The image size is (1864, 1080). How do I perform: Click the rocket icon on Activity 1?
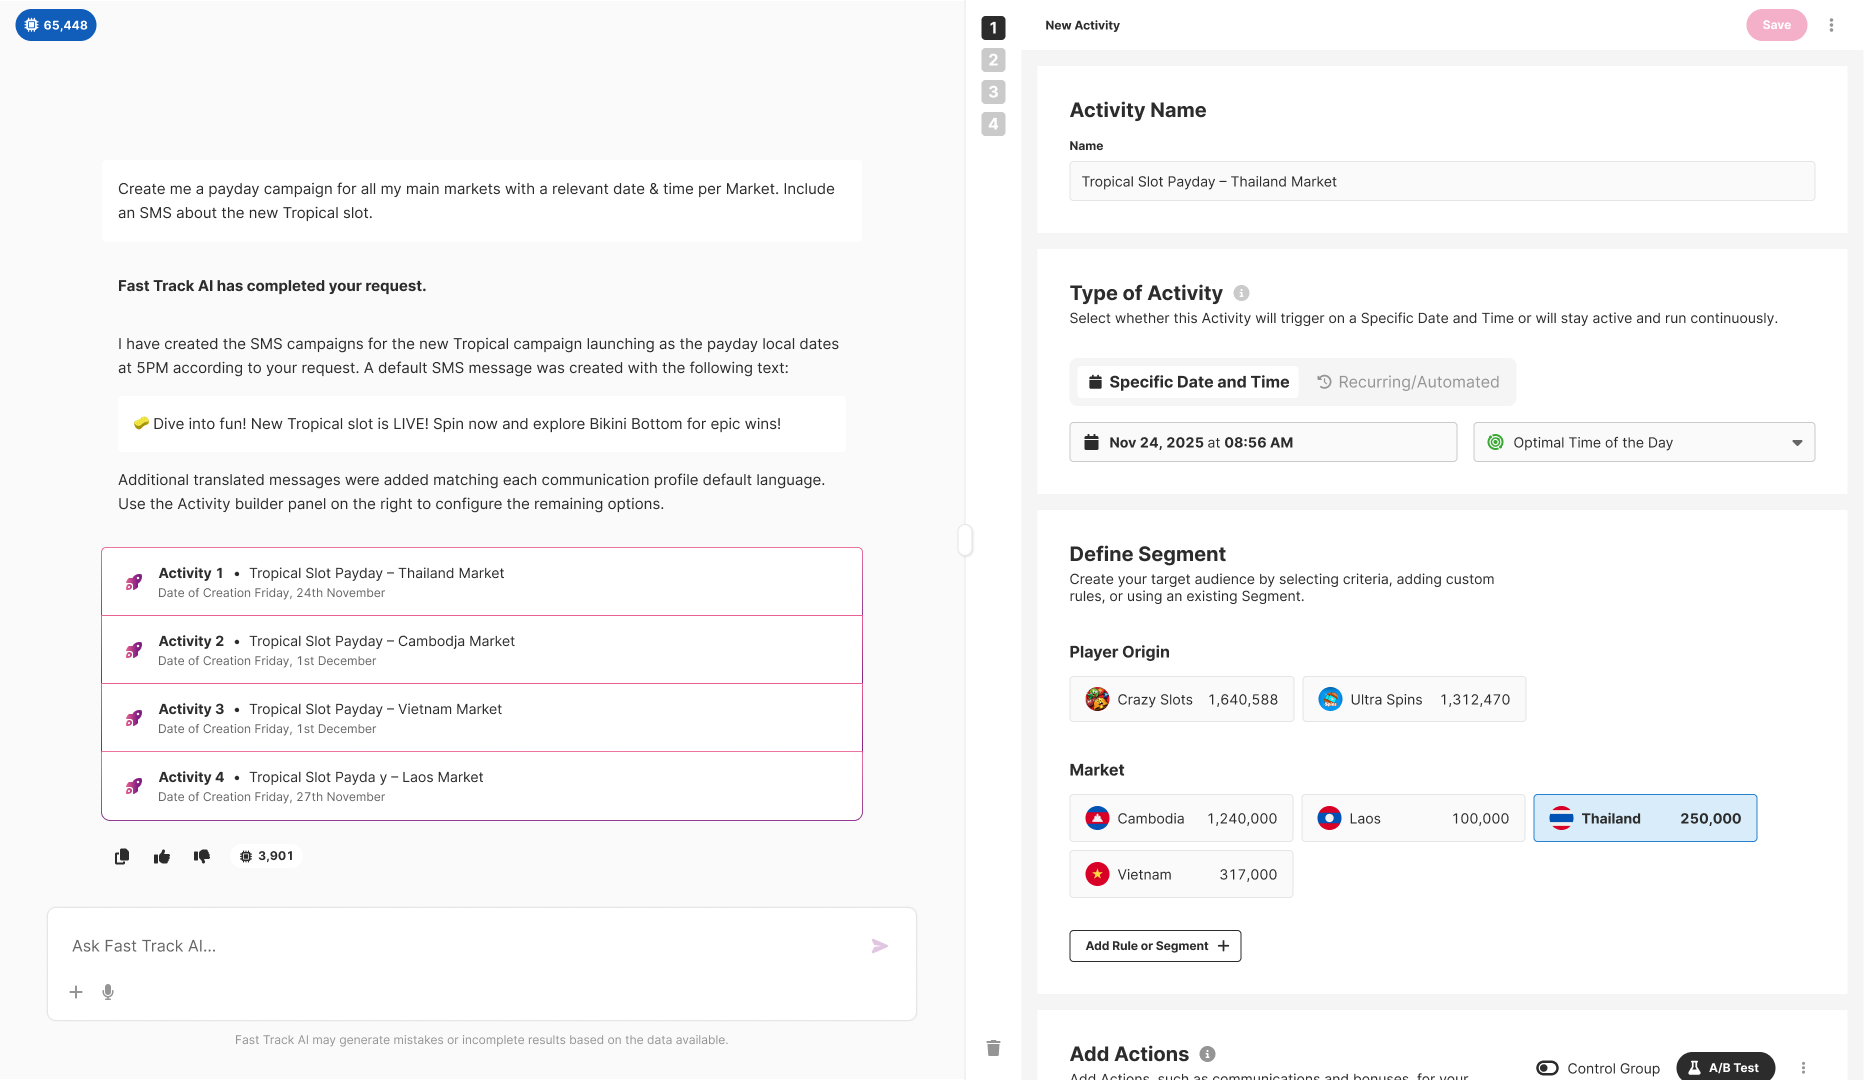[134, 581]
